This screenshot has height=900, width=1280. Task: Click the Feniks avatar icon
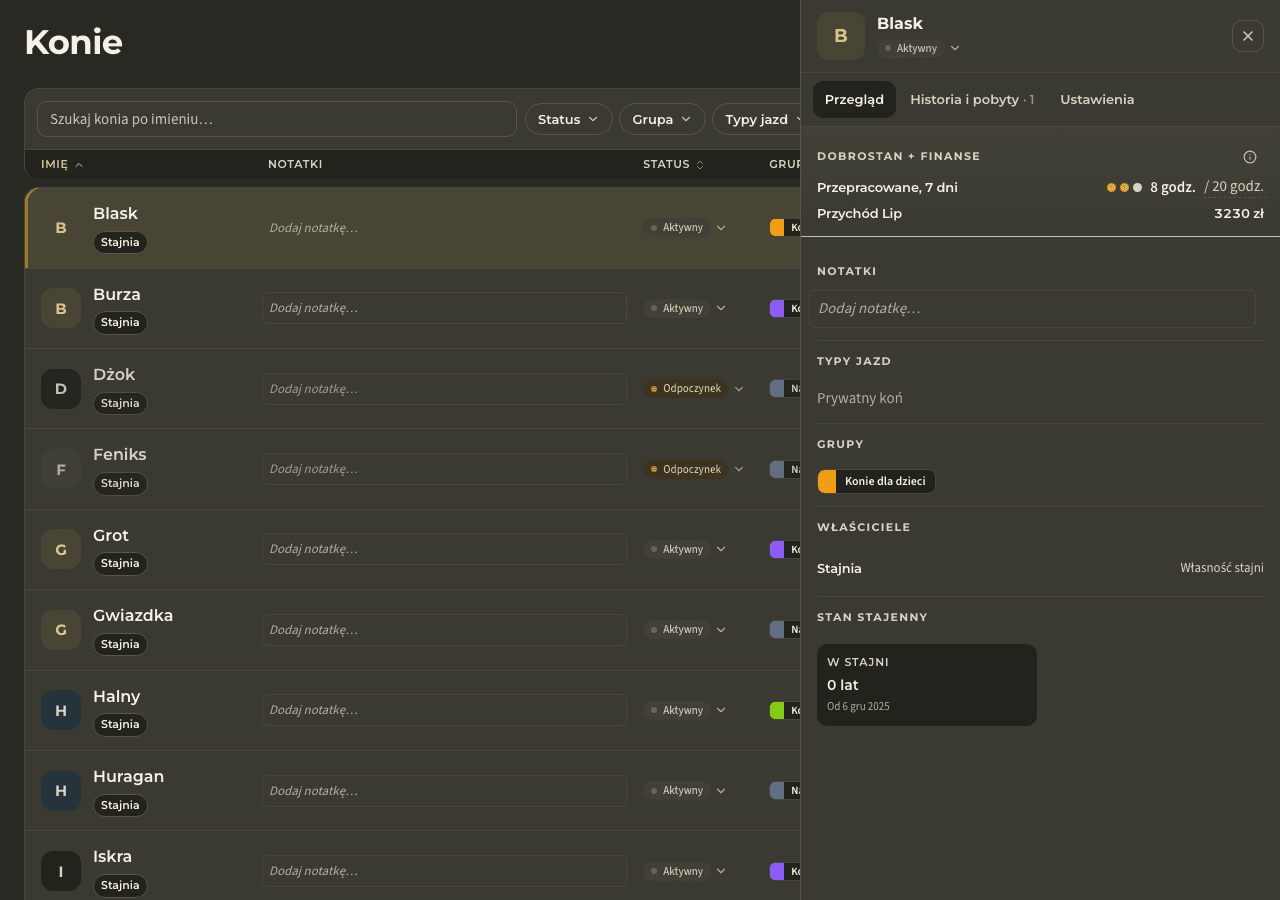(61, 469)
